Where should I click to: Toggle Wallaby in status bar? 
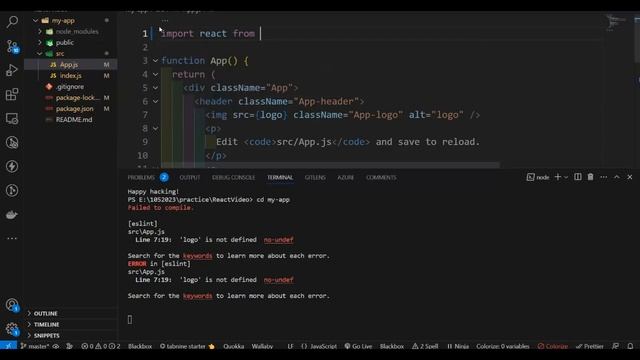click(x=262, y=346)
